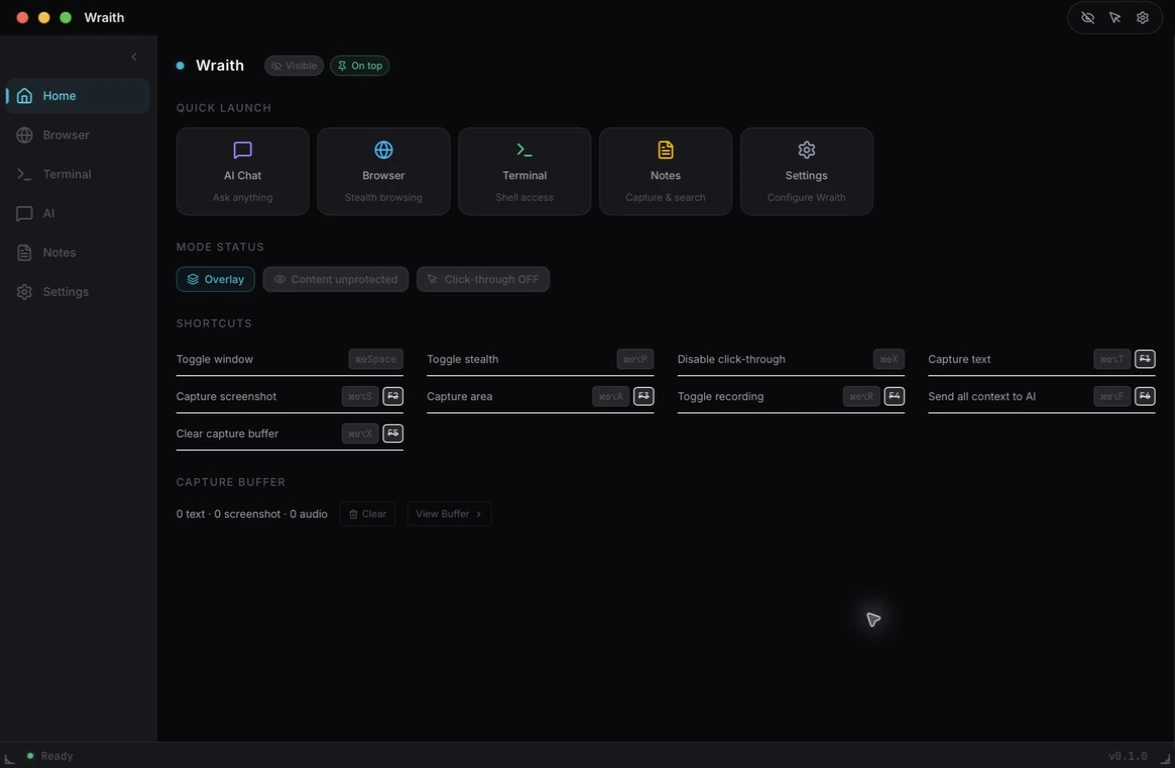Click the "Toggle window" shortcut label
Viewport: 1175px width, 768px height.
click(214, 359)
